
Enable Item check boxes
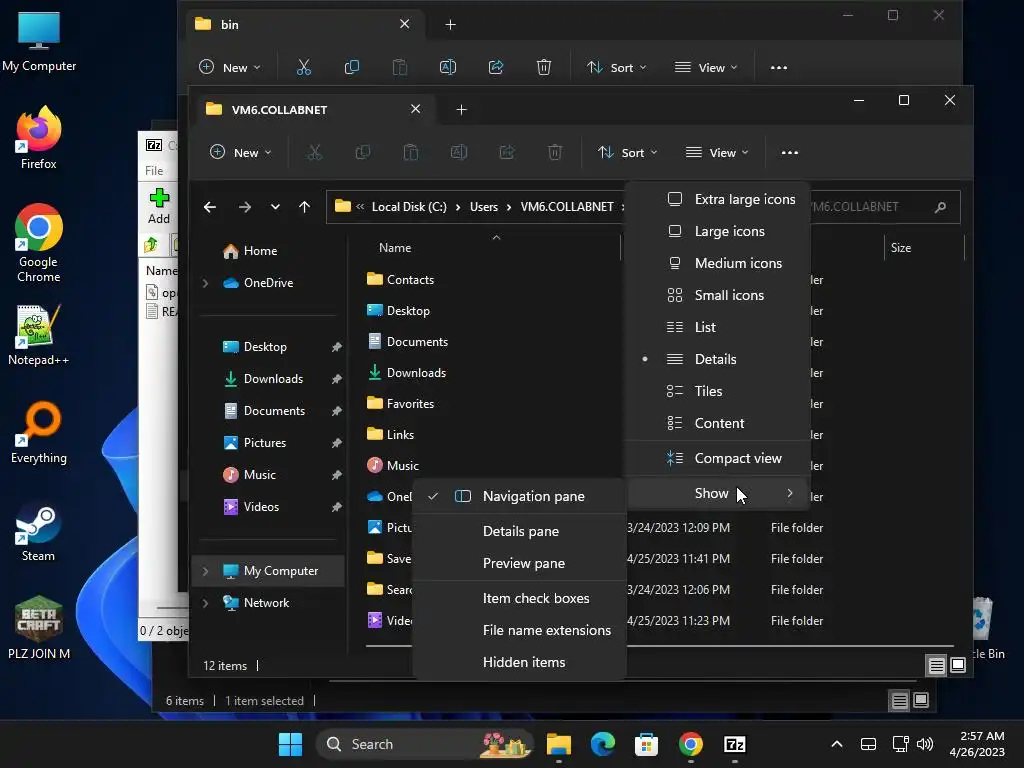click(519, 598)
